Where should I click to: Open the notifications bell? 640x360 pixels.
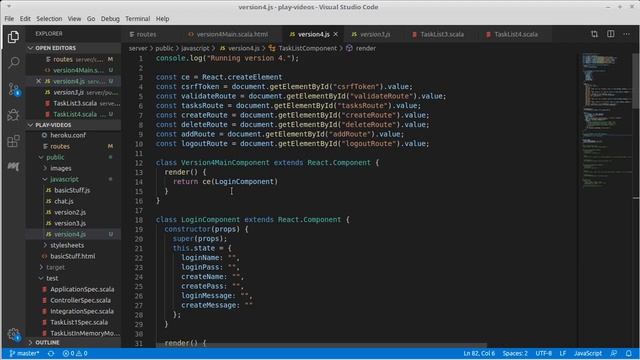point(629,353)
